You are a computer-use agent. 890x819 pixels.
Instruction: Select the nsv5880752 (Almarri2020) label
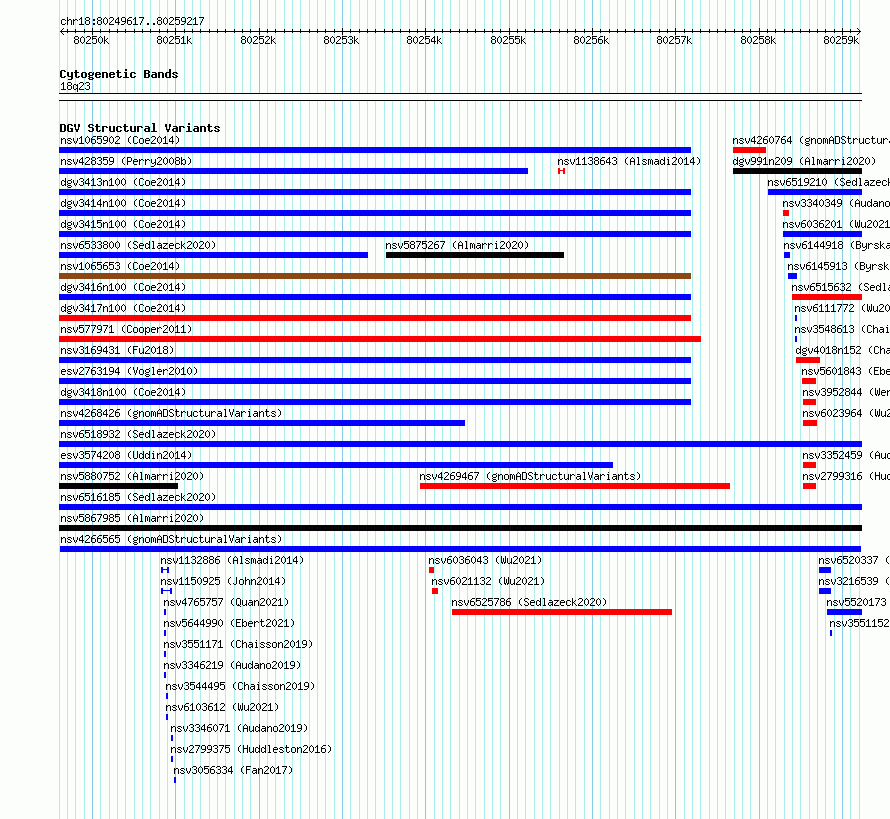coord(132,476)
